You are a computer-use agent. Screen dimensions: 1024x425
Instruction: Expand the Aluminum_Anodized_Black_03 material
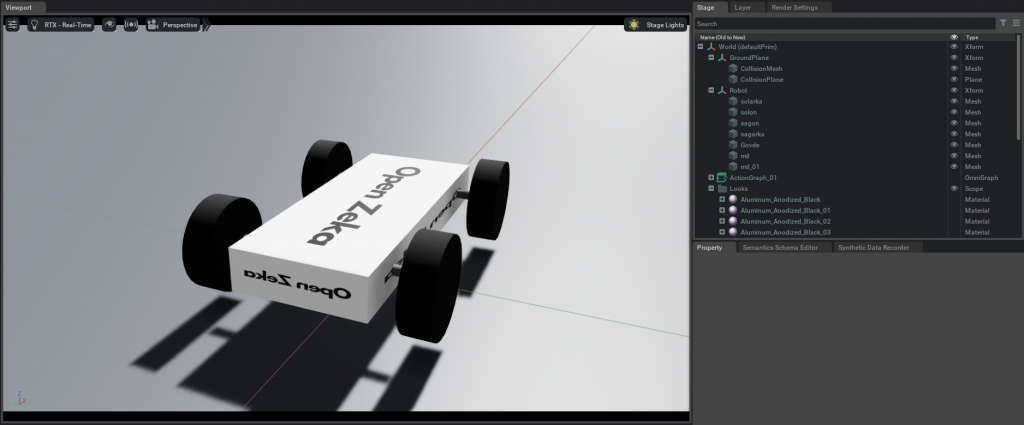[x=722, y=232]
